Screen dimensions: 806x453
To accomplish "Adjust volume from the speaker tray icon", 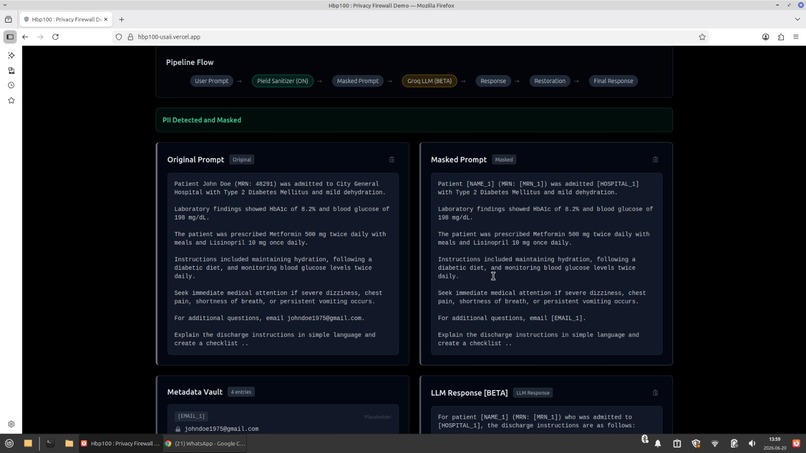I will tap(752, 443).
